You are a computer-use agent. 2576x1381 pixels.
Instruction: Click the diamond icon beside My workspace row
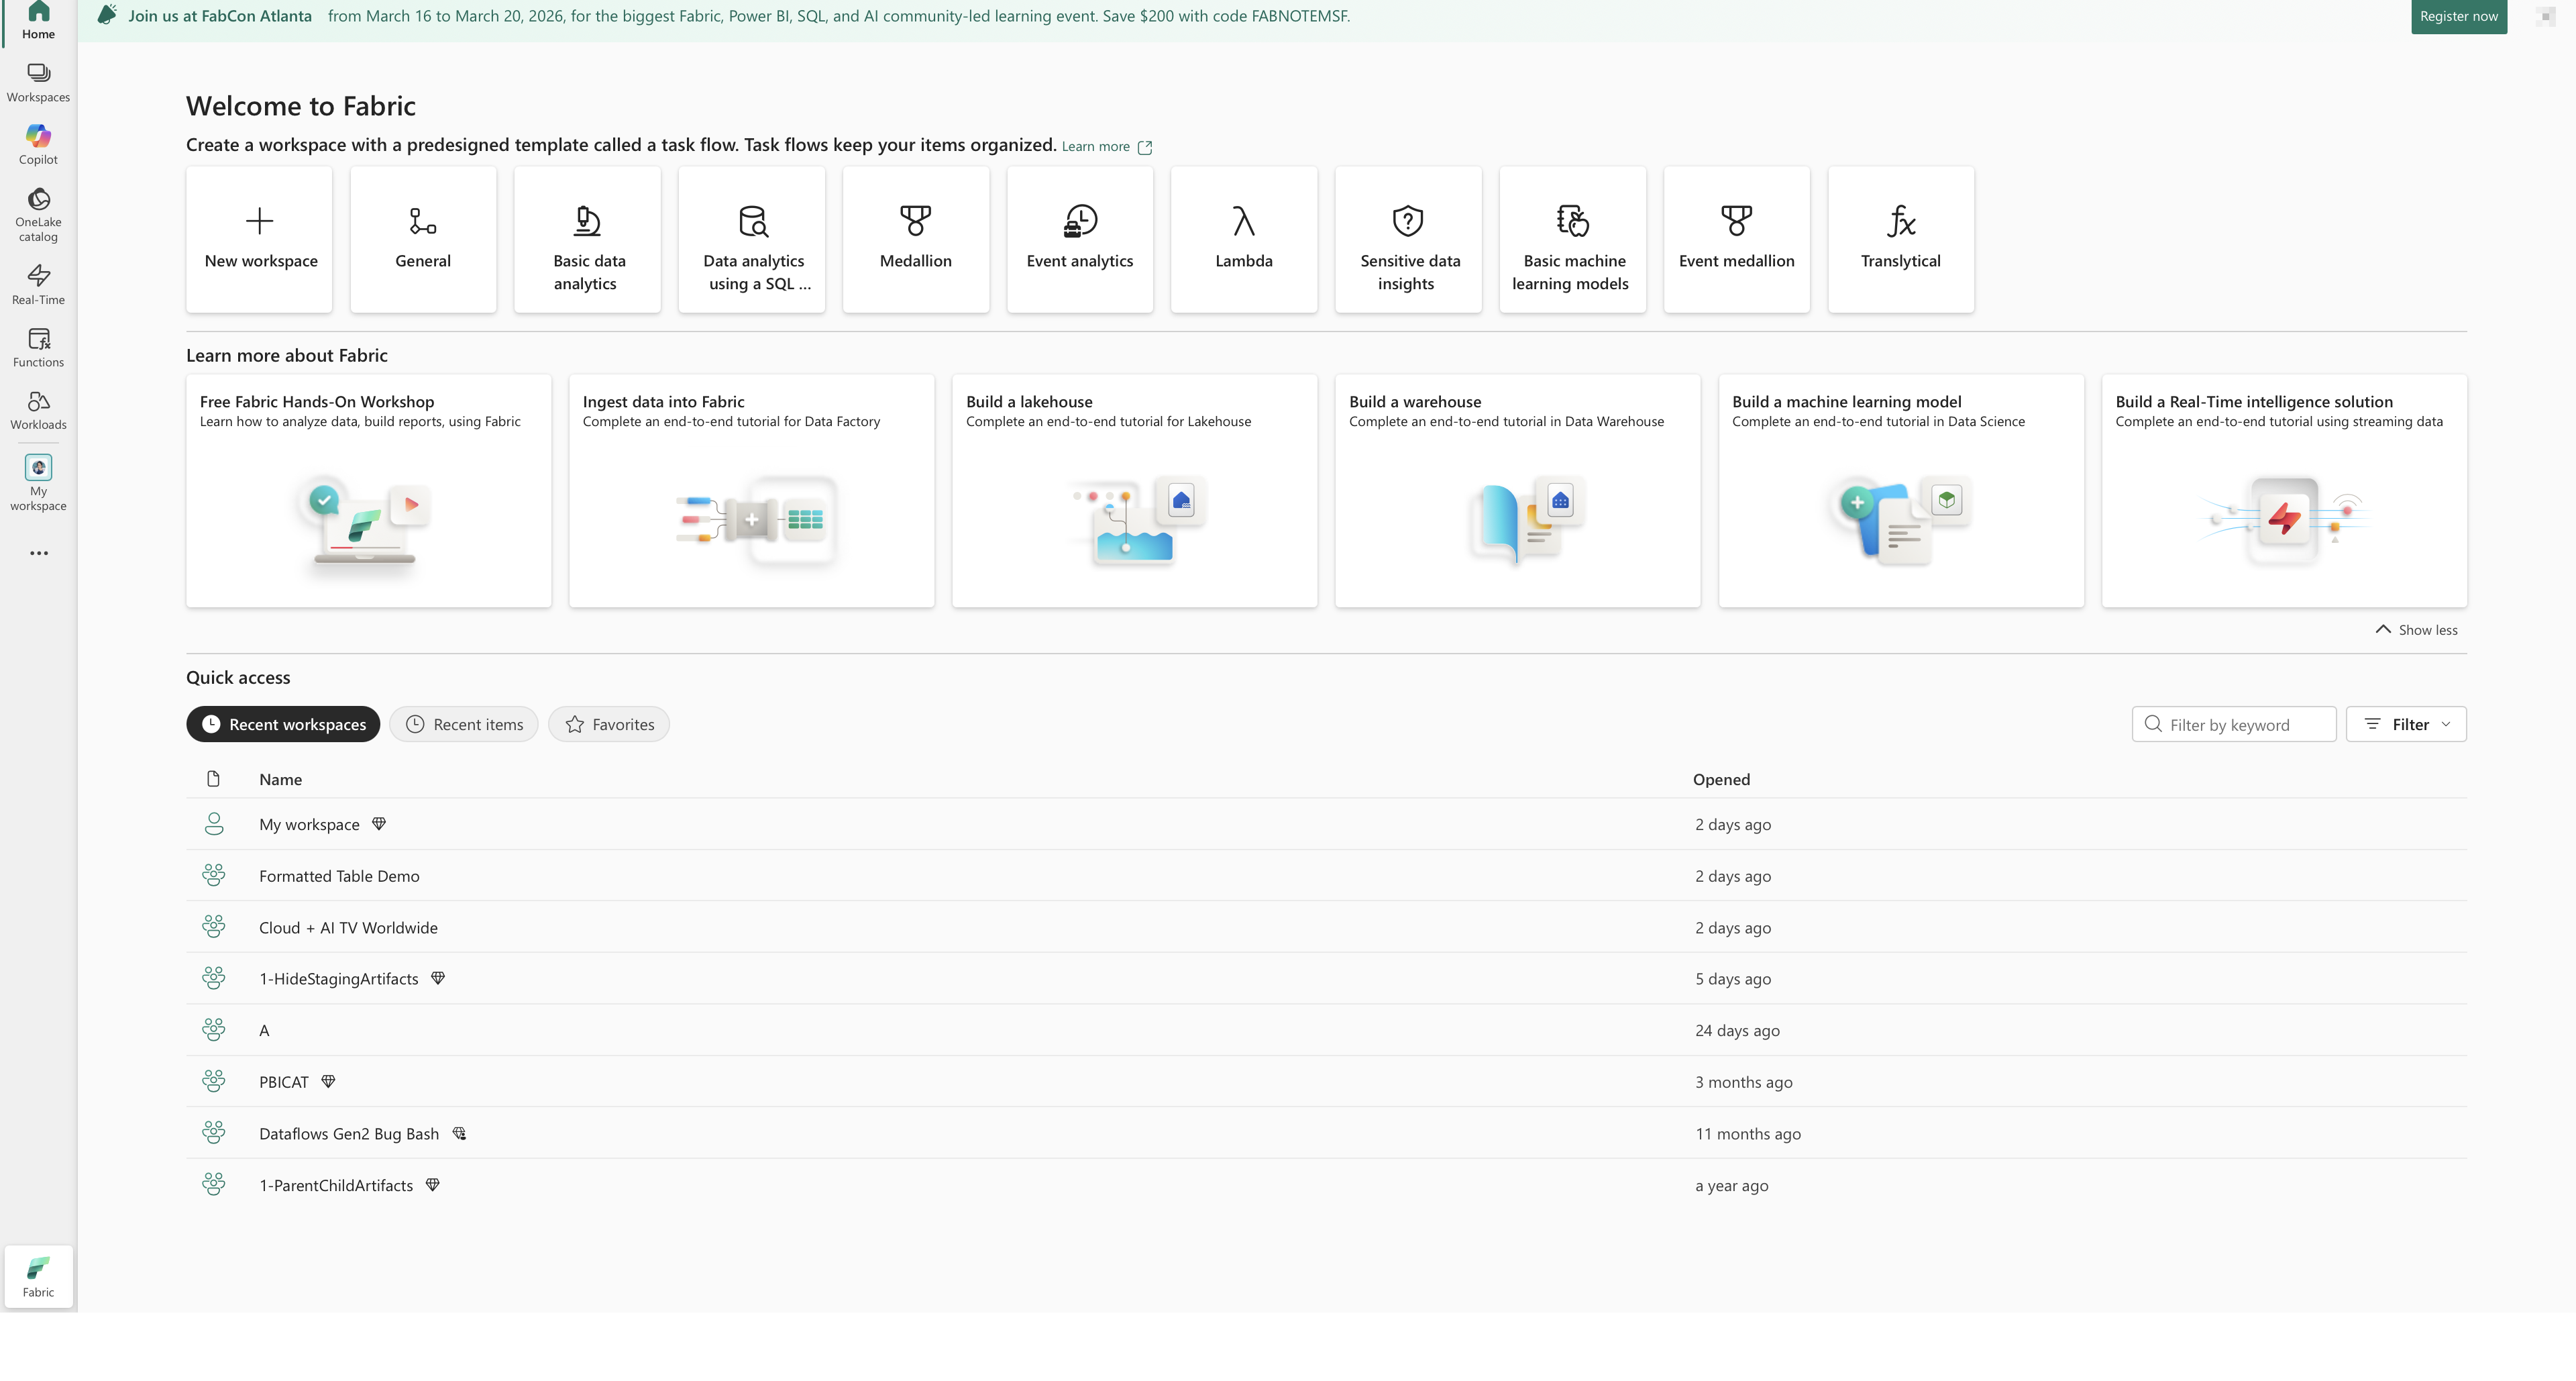pos(379,824)
